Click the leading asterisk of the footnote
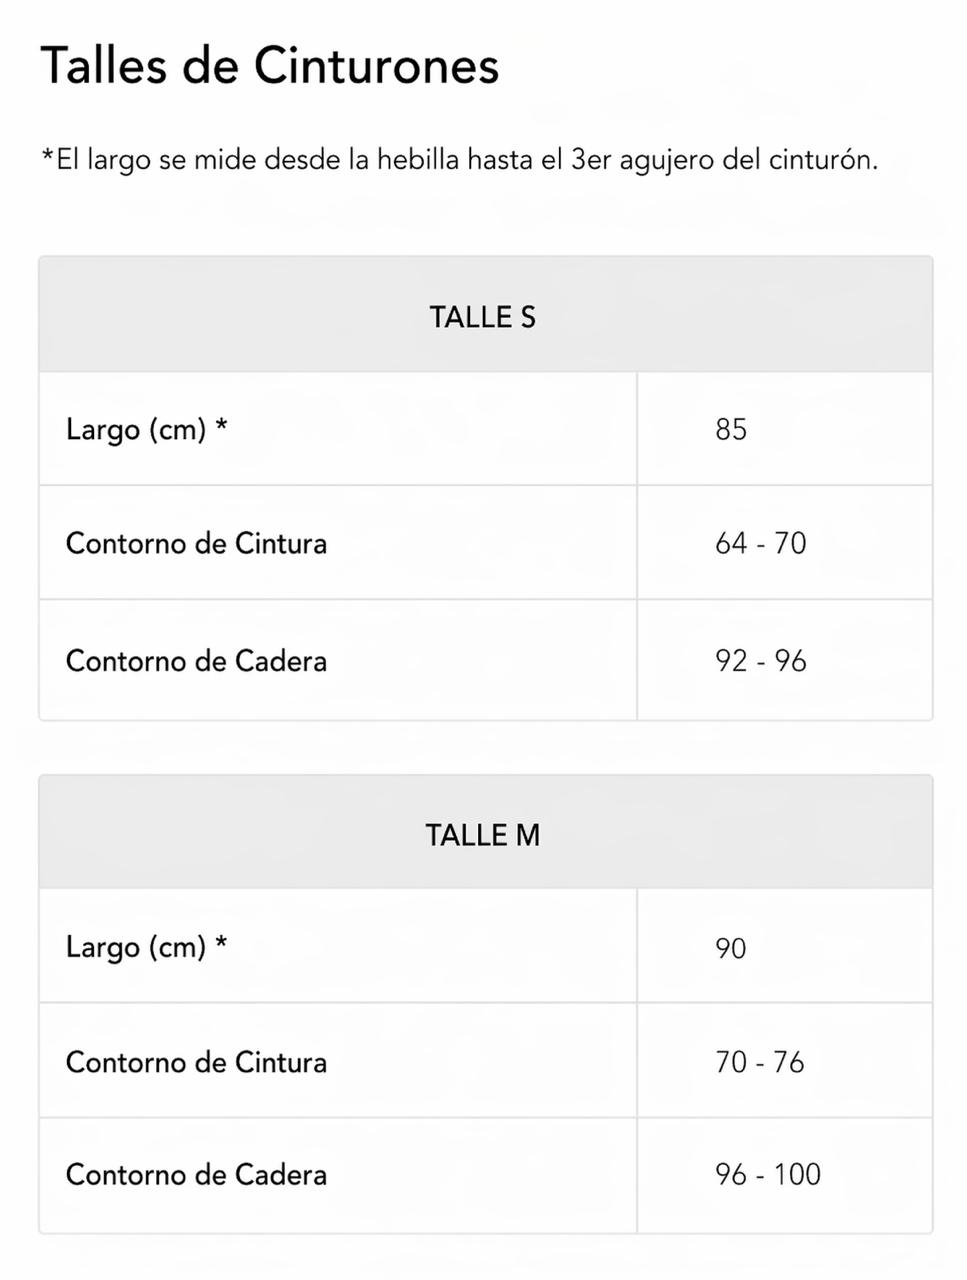The height and width of the screenshot is (1280, 967). point(47,157)
